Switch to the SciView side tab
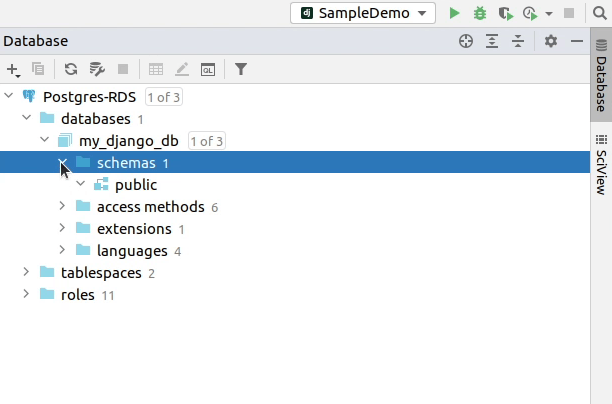The height and width of the screenshot is (404, 612). (x=600, y=162)
